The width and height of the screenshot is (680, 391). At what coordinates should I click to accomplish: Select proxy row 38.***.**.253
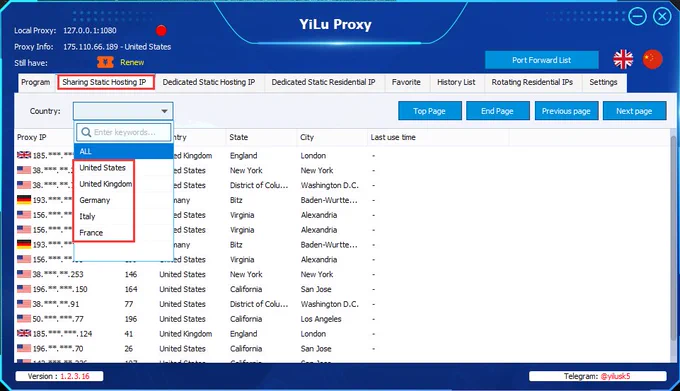tap(343, 274)
